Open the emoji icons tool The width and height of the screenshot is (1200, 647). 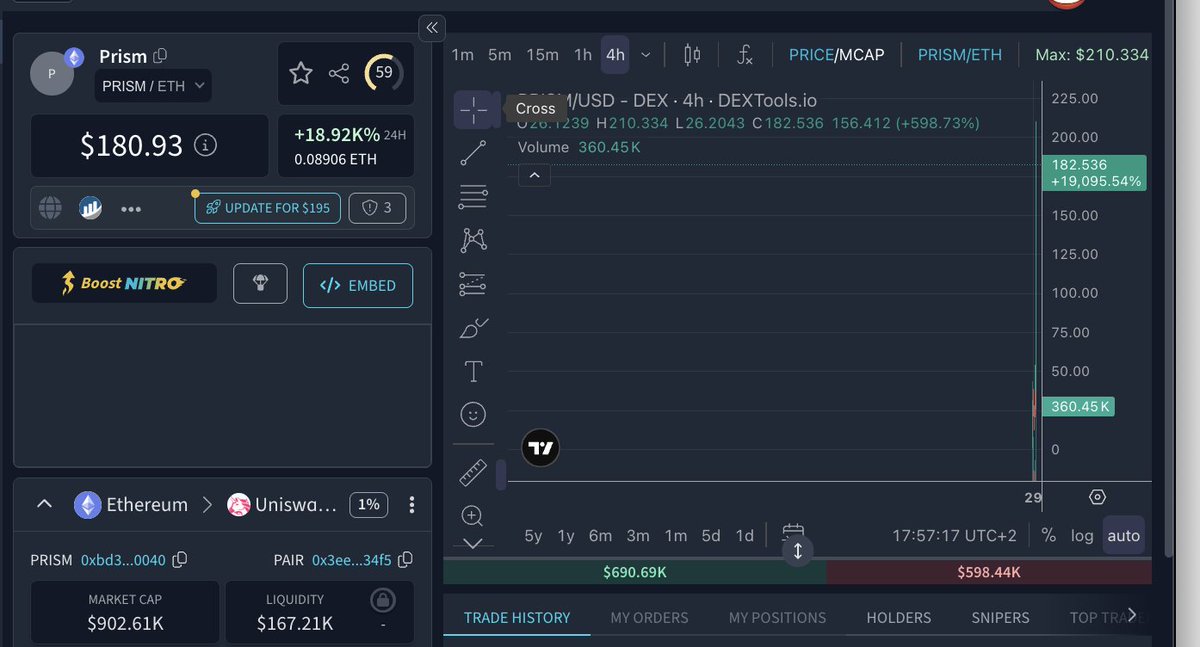coord(473,414)
